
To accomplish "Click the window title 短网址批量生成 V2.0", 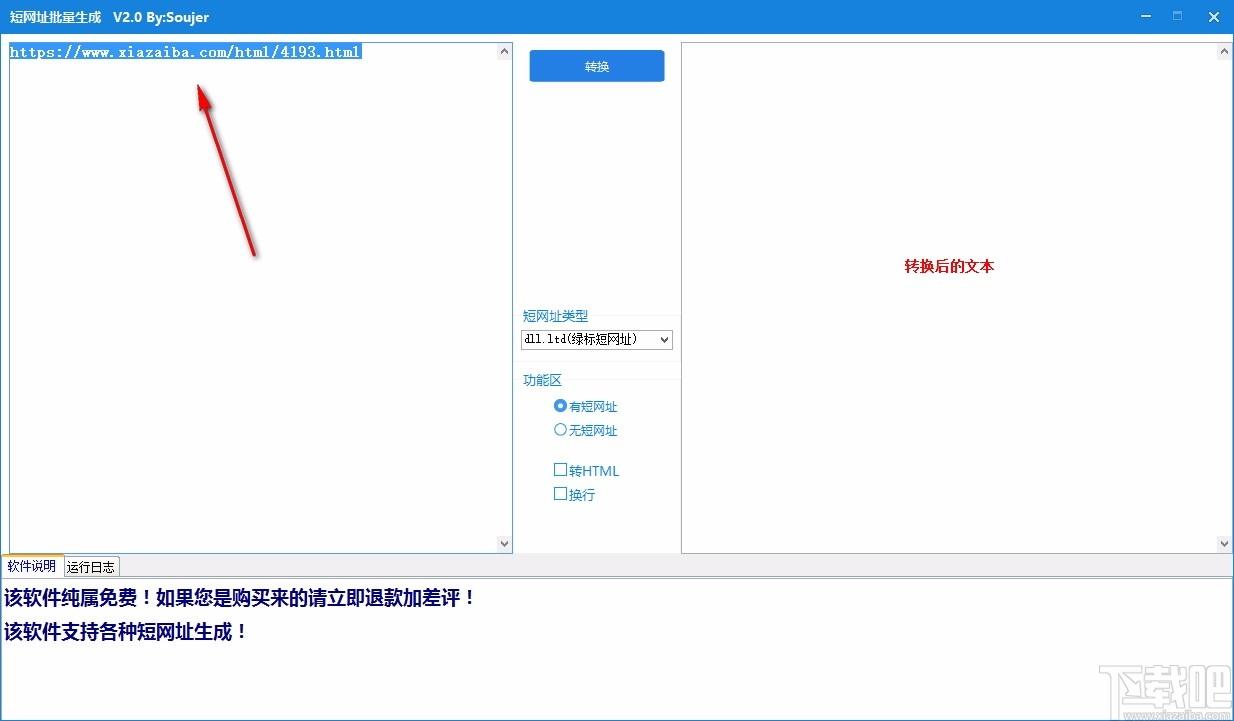I will (x=109, y=17).
